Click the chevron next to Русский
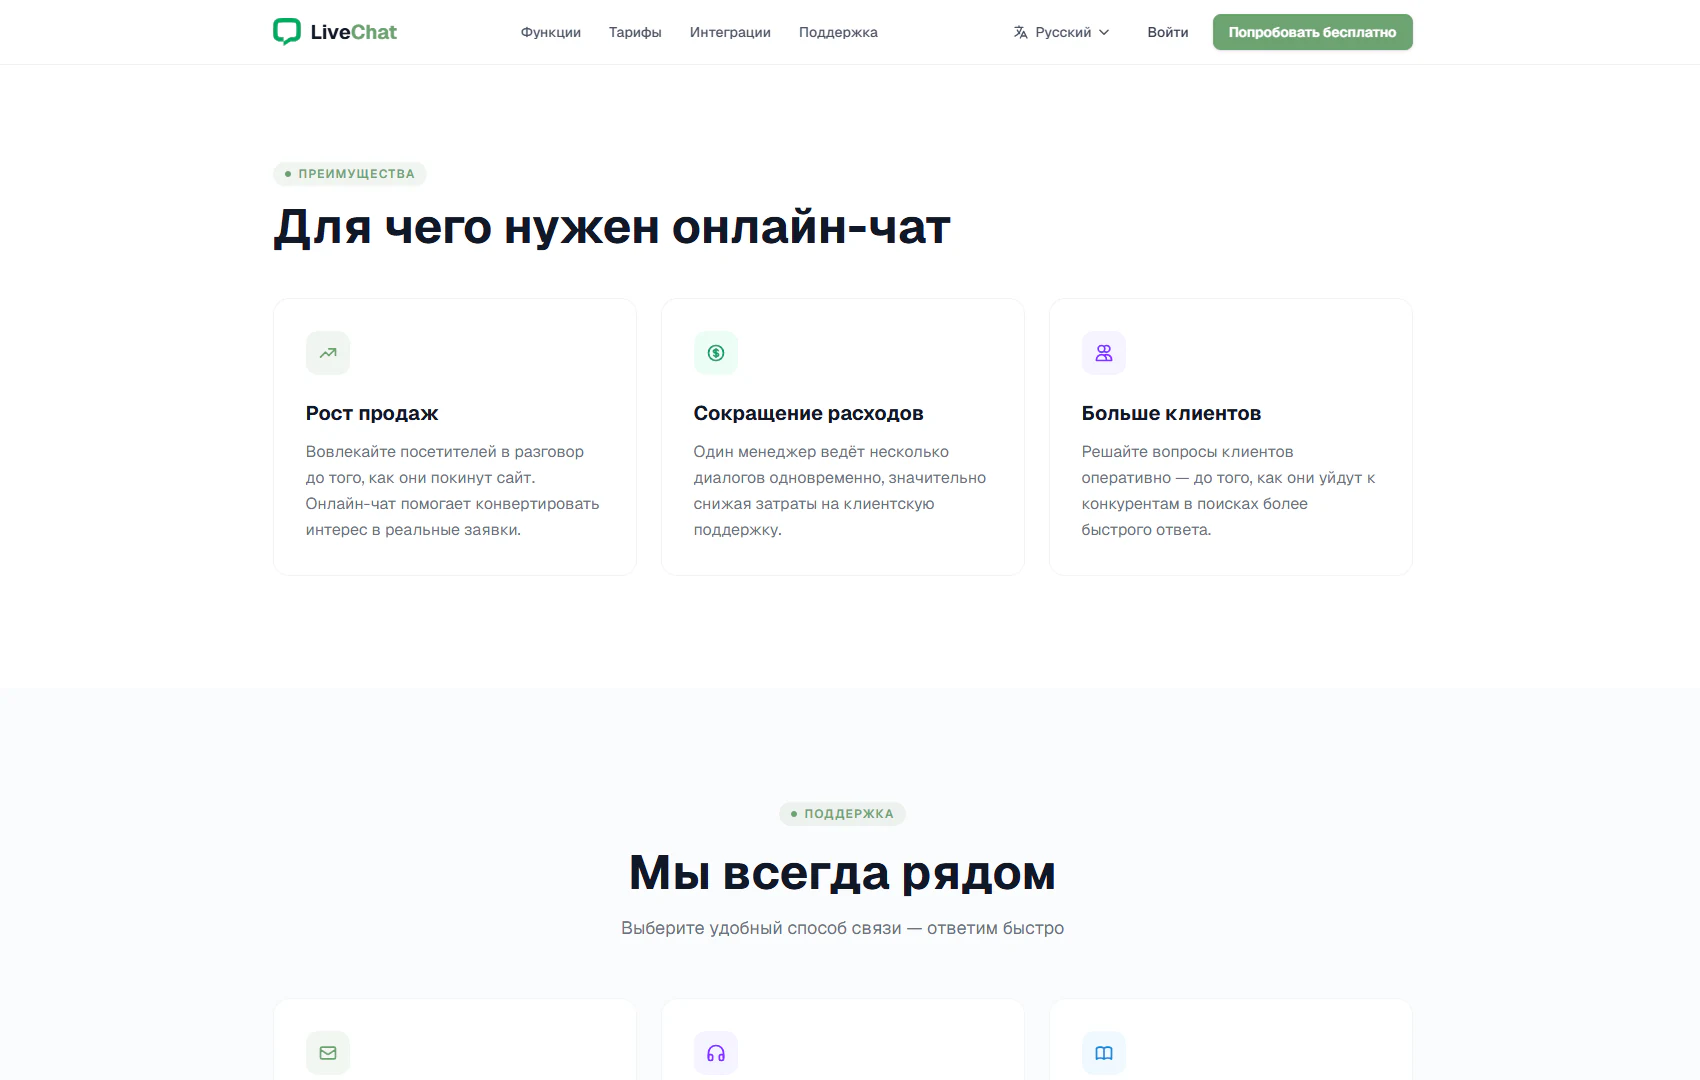This screenshot has height=1080, width=1700. [1104, 32]
